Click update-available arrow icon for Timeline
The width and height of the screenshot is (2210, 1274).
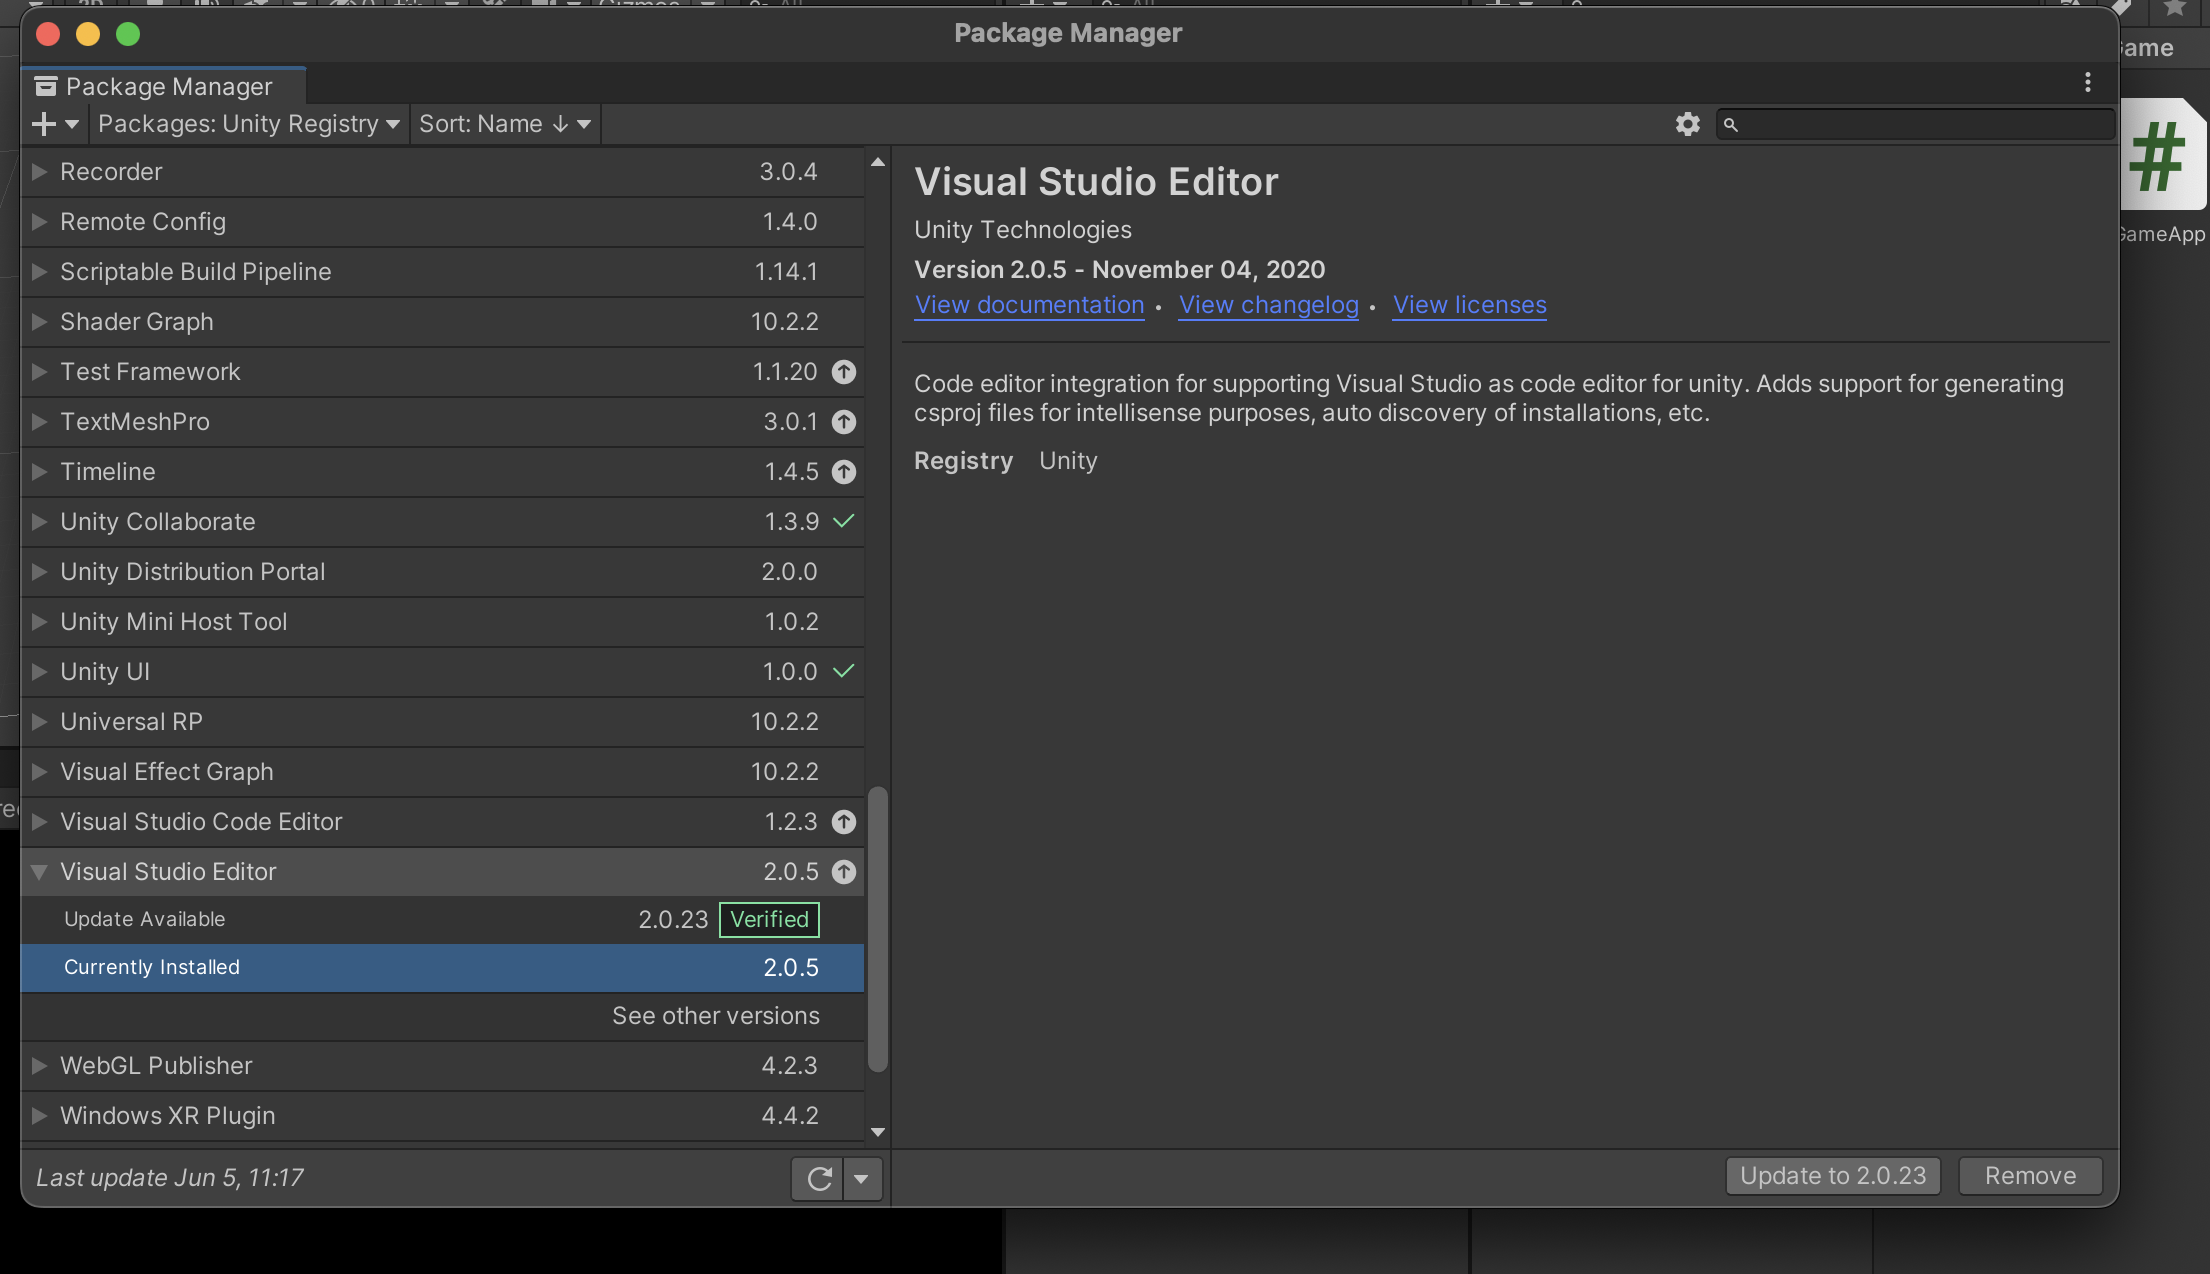point(844,472)
